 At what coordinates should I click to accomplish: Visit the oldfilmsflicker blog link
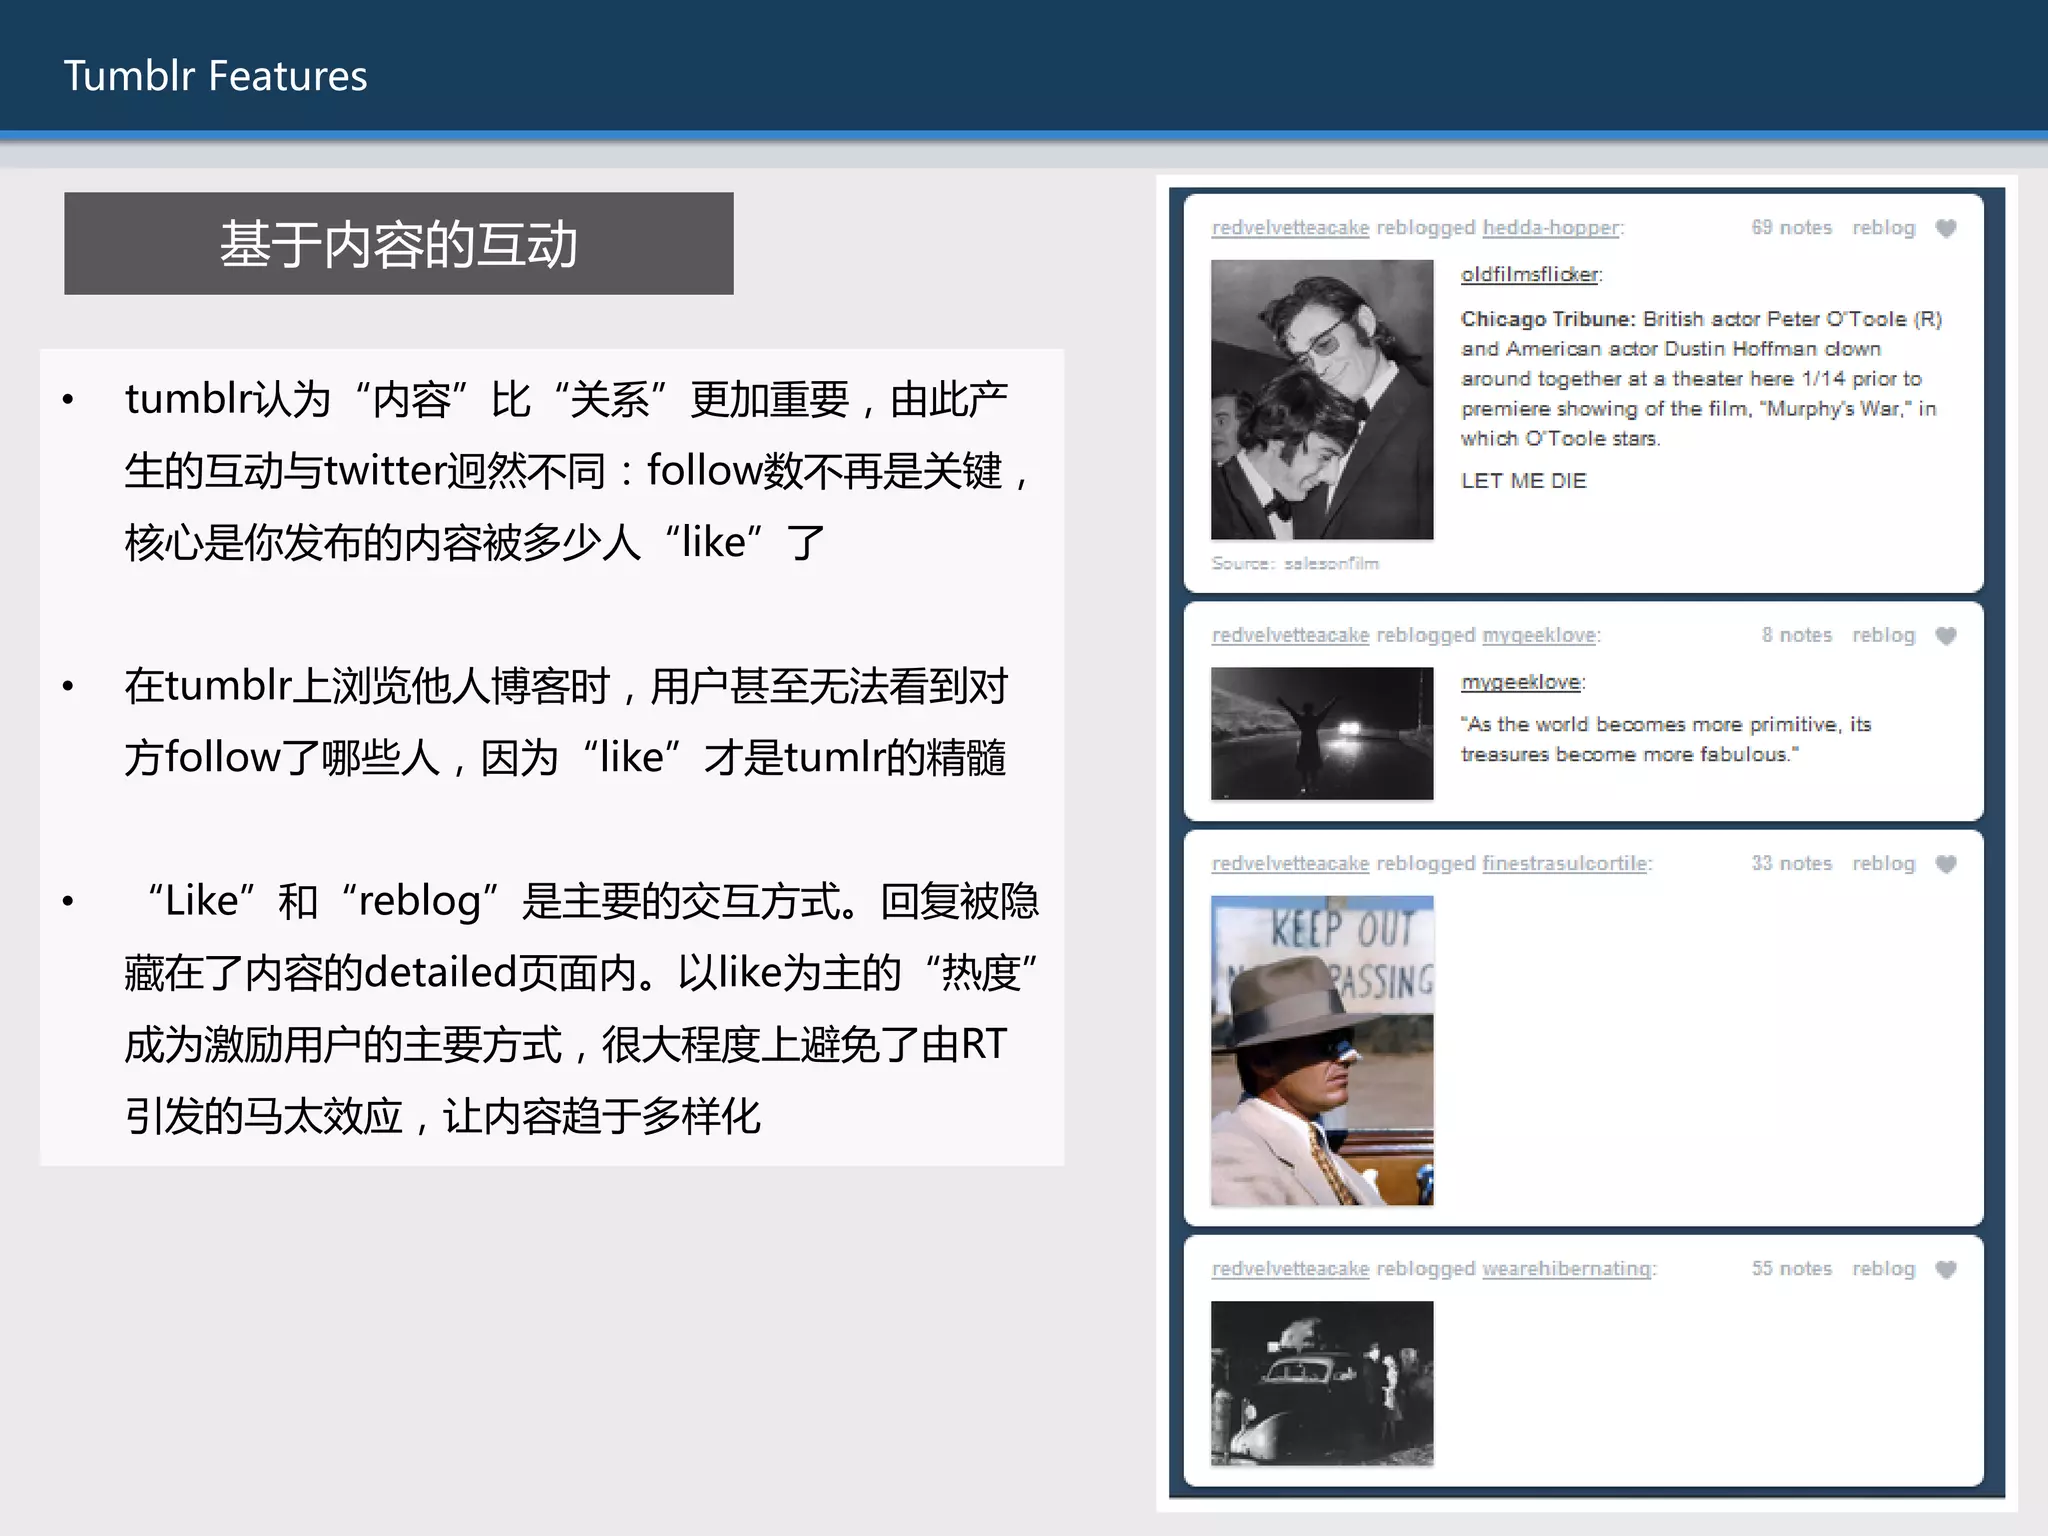pos(1529,274)
